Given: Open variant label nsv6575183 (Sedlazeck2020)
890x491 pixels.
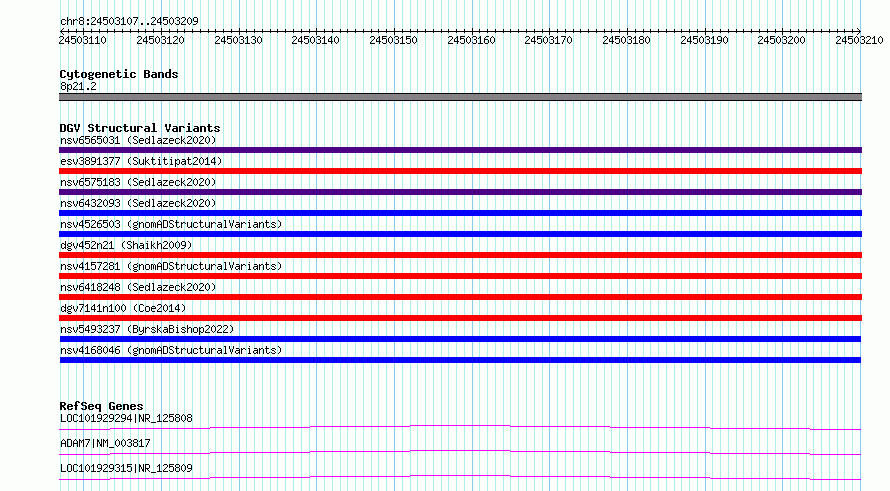Looking at the screenshot, I should click(138, 182).
